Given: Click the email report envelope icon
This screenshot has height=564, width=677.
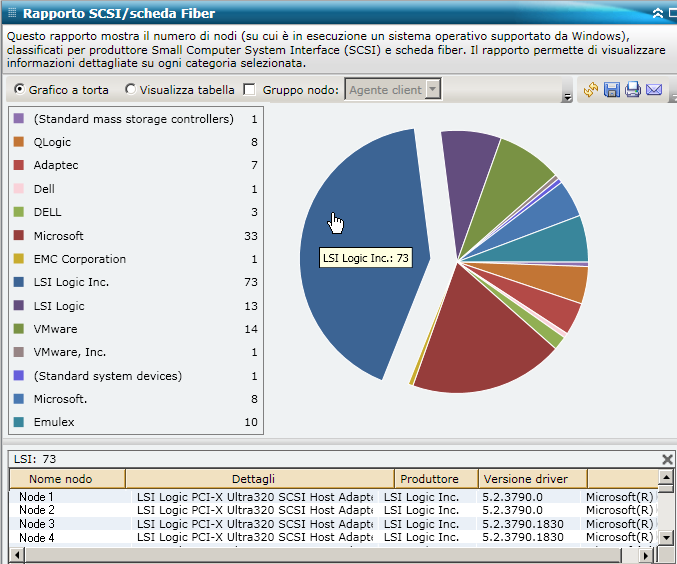Looking at the screenshot, I should tap(654, 91).
